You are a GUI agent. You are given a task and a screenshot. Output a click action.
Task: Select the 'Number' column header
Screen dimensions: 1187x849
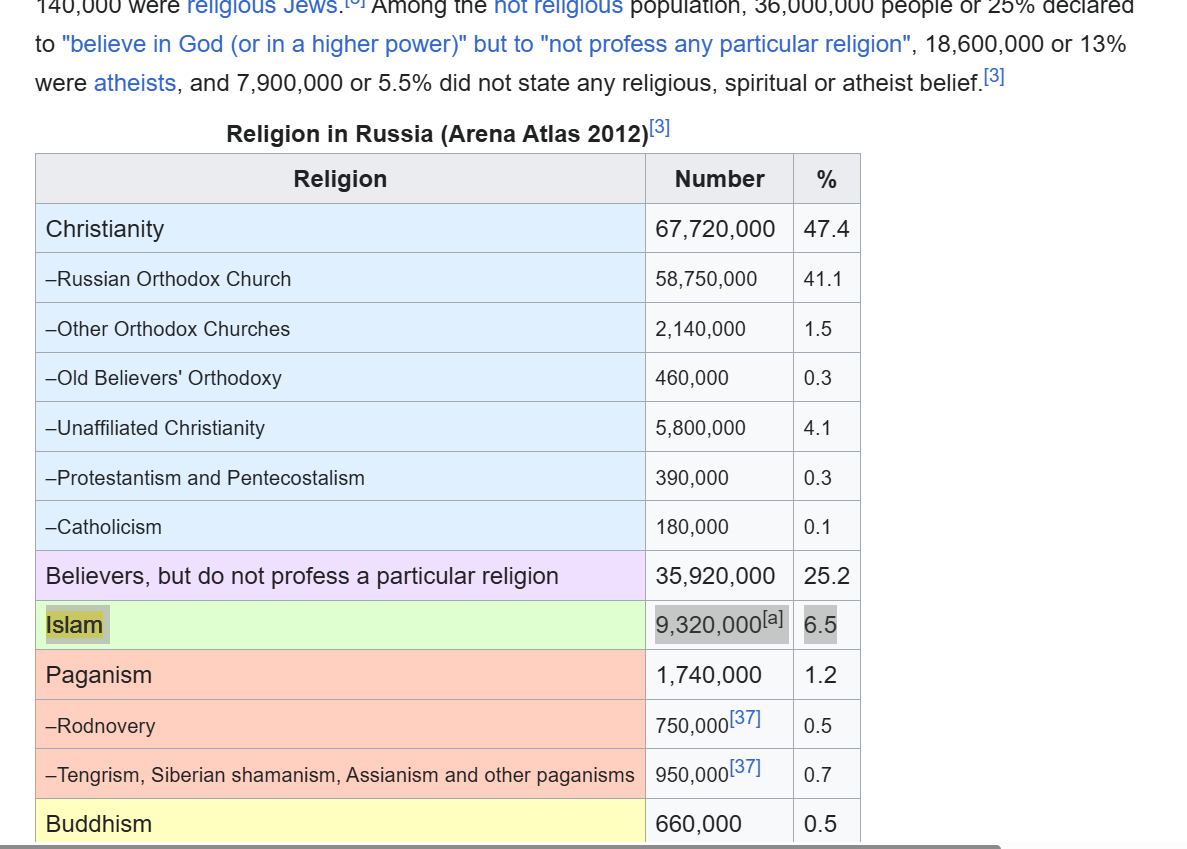tap(719, 179)
